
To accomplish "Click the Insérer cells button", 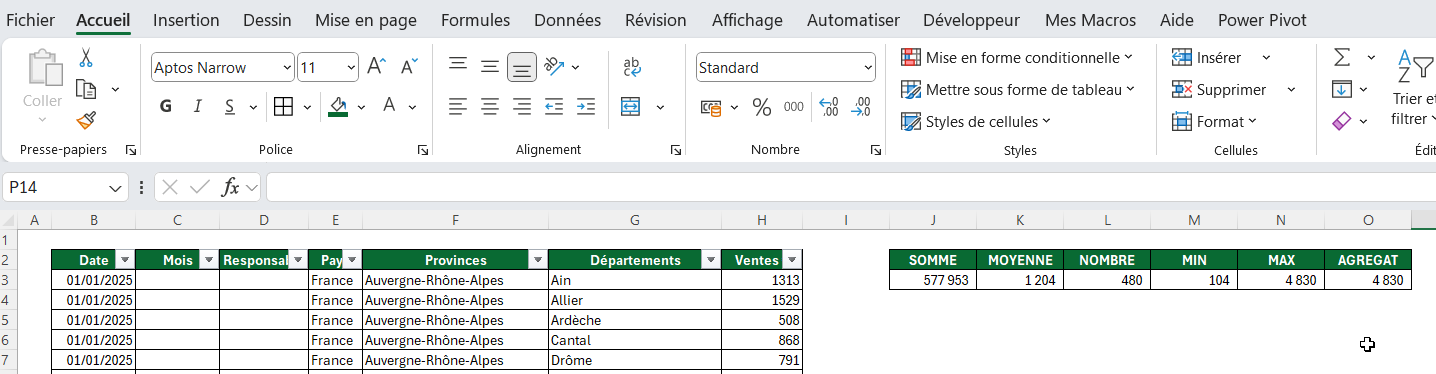I will click(x=1207, y=57).
